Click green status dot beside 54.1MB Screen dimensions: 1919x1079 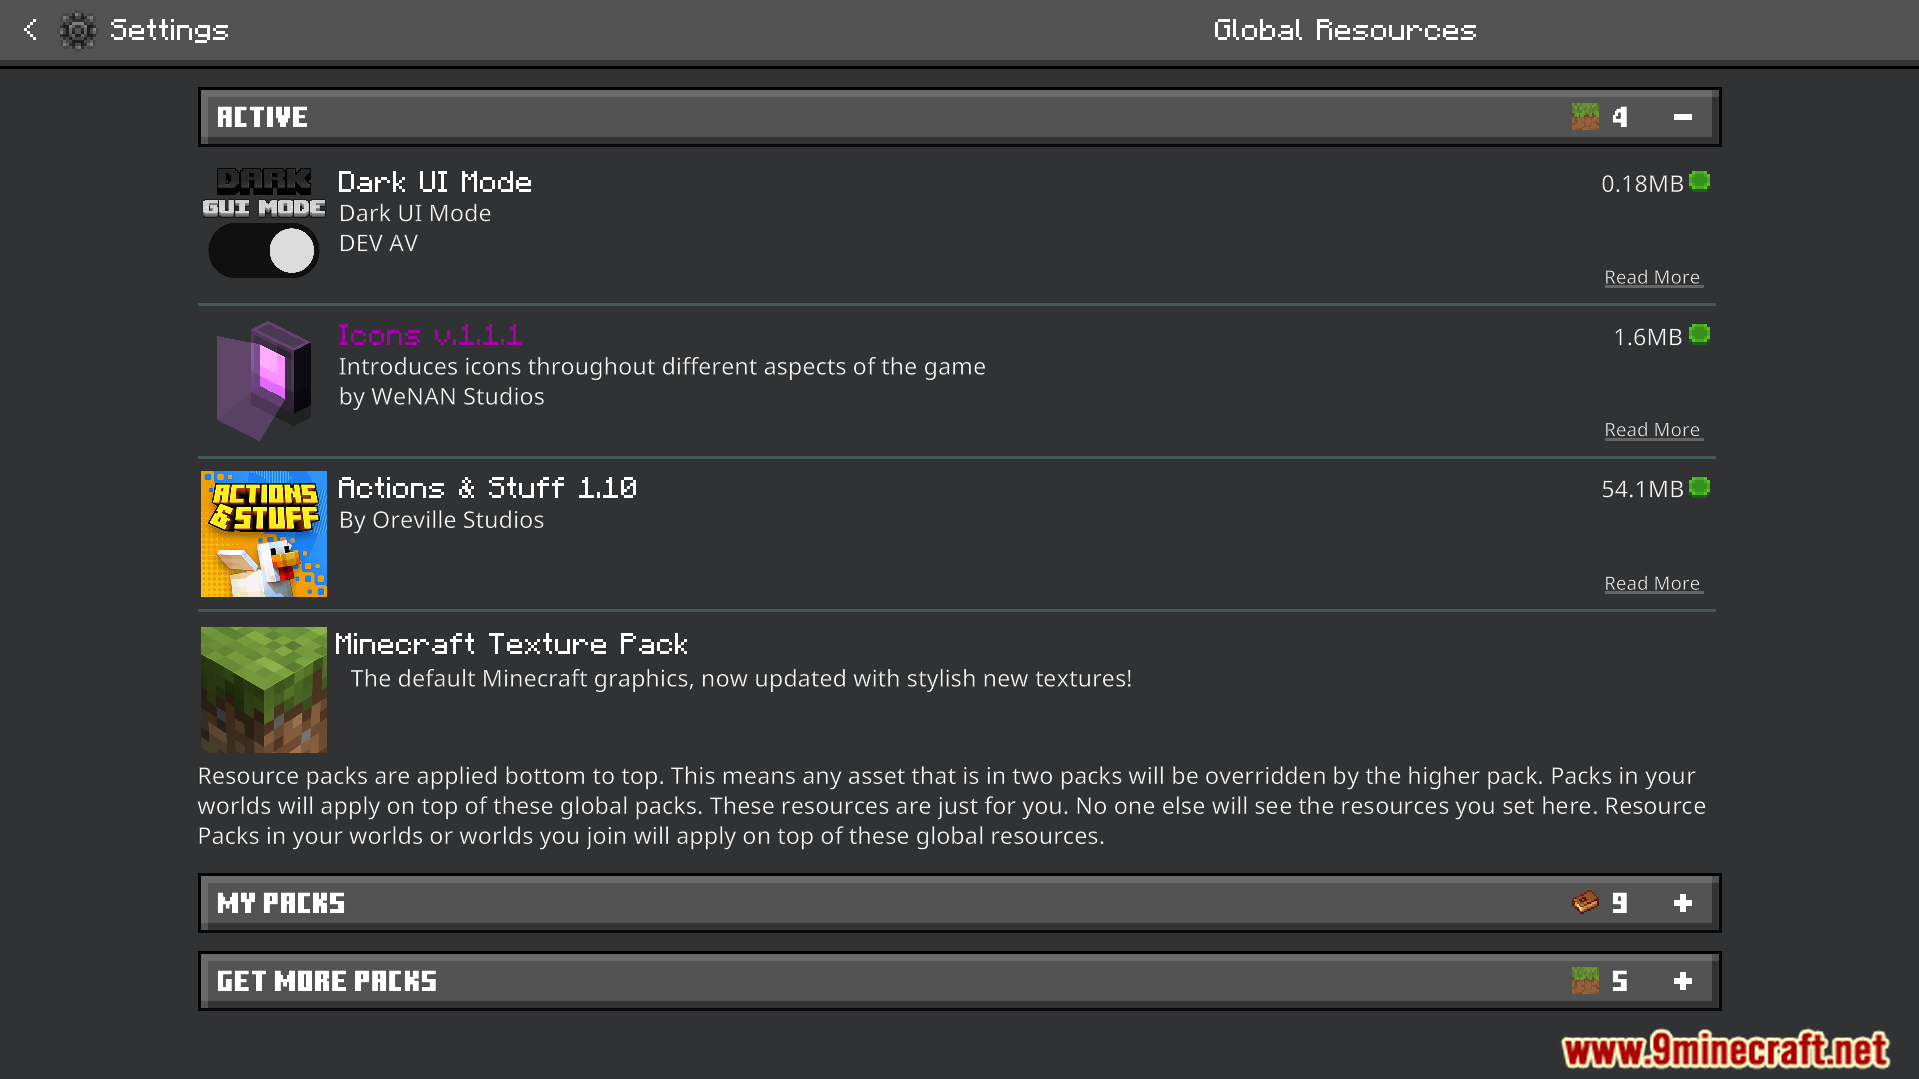(1700, 487)
